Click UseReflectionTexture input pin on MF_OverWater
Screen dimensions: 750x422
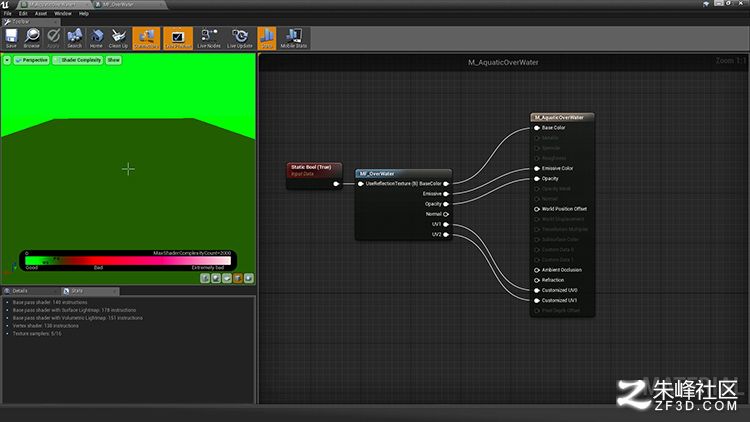(x=361, y=184)
